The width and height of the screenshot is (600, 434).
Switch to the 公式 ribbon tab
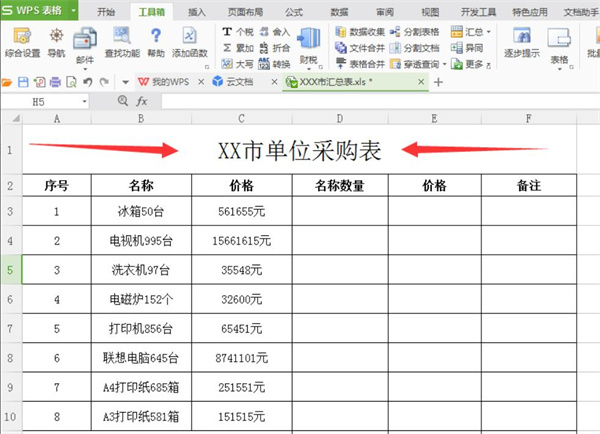[x=294, y=12]
